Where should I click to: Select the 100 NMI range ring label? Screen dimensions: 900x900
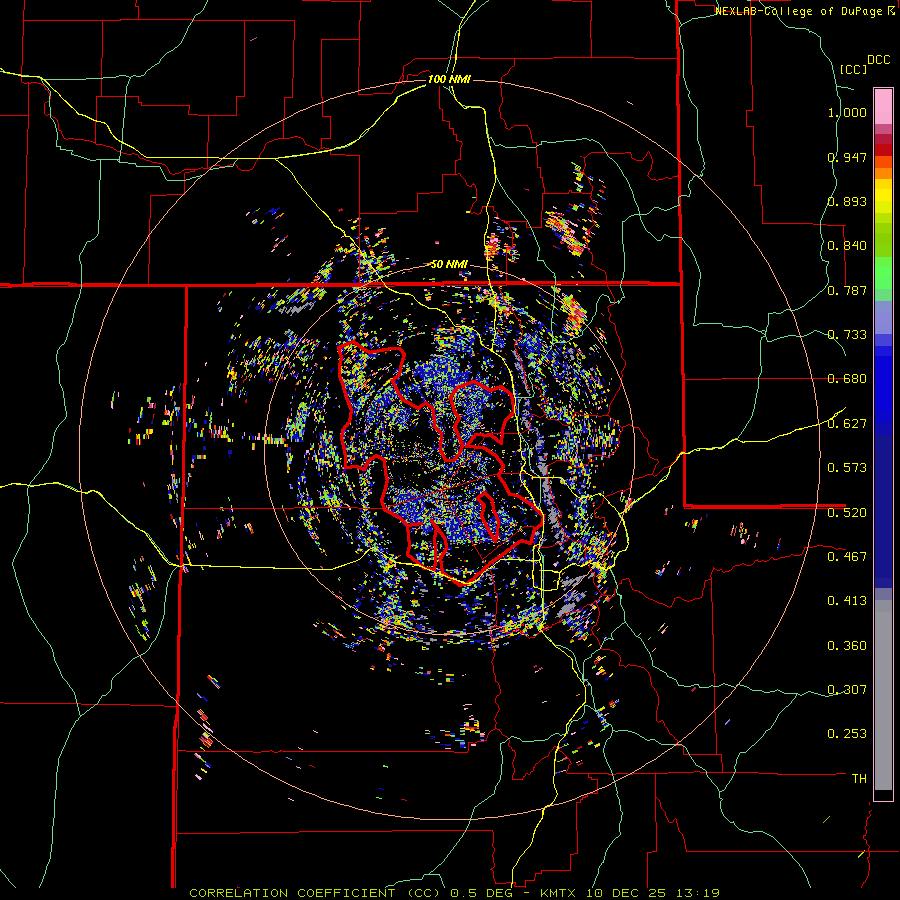click(449, 79)
